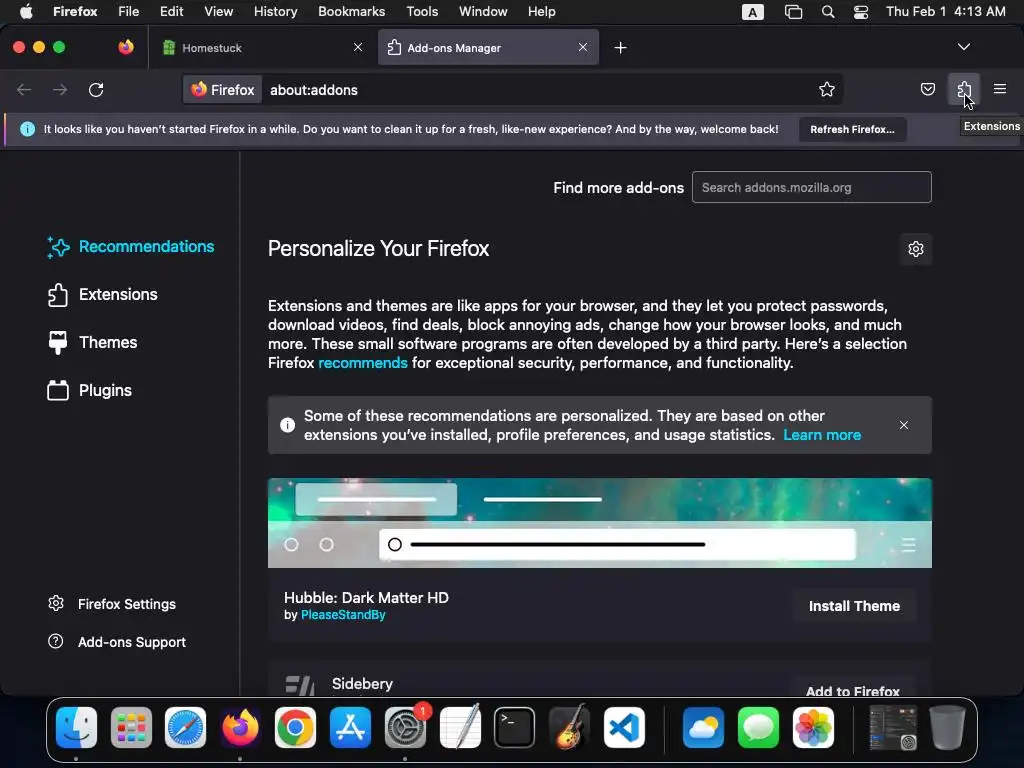Switch to the Homestuck tab
This screenshot has height=768, width=1024.
(263, 48)
